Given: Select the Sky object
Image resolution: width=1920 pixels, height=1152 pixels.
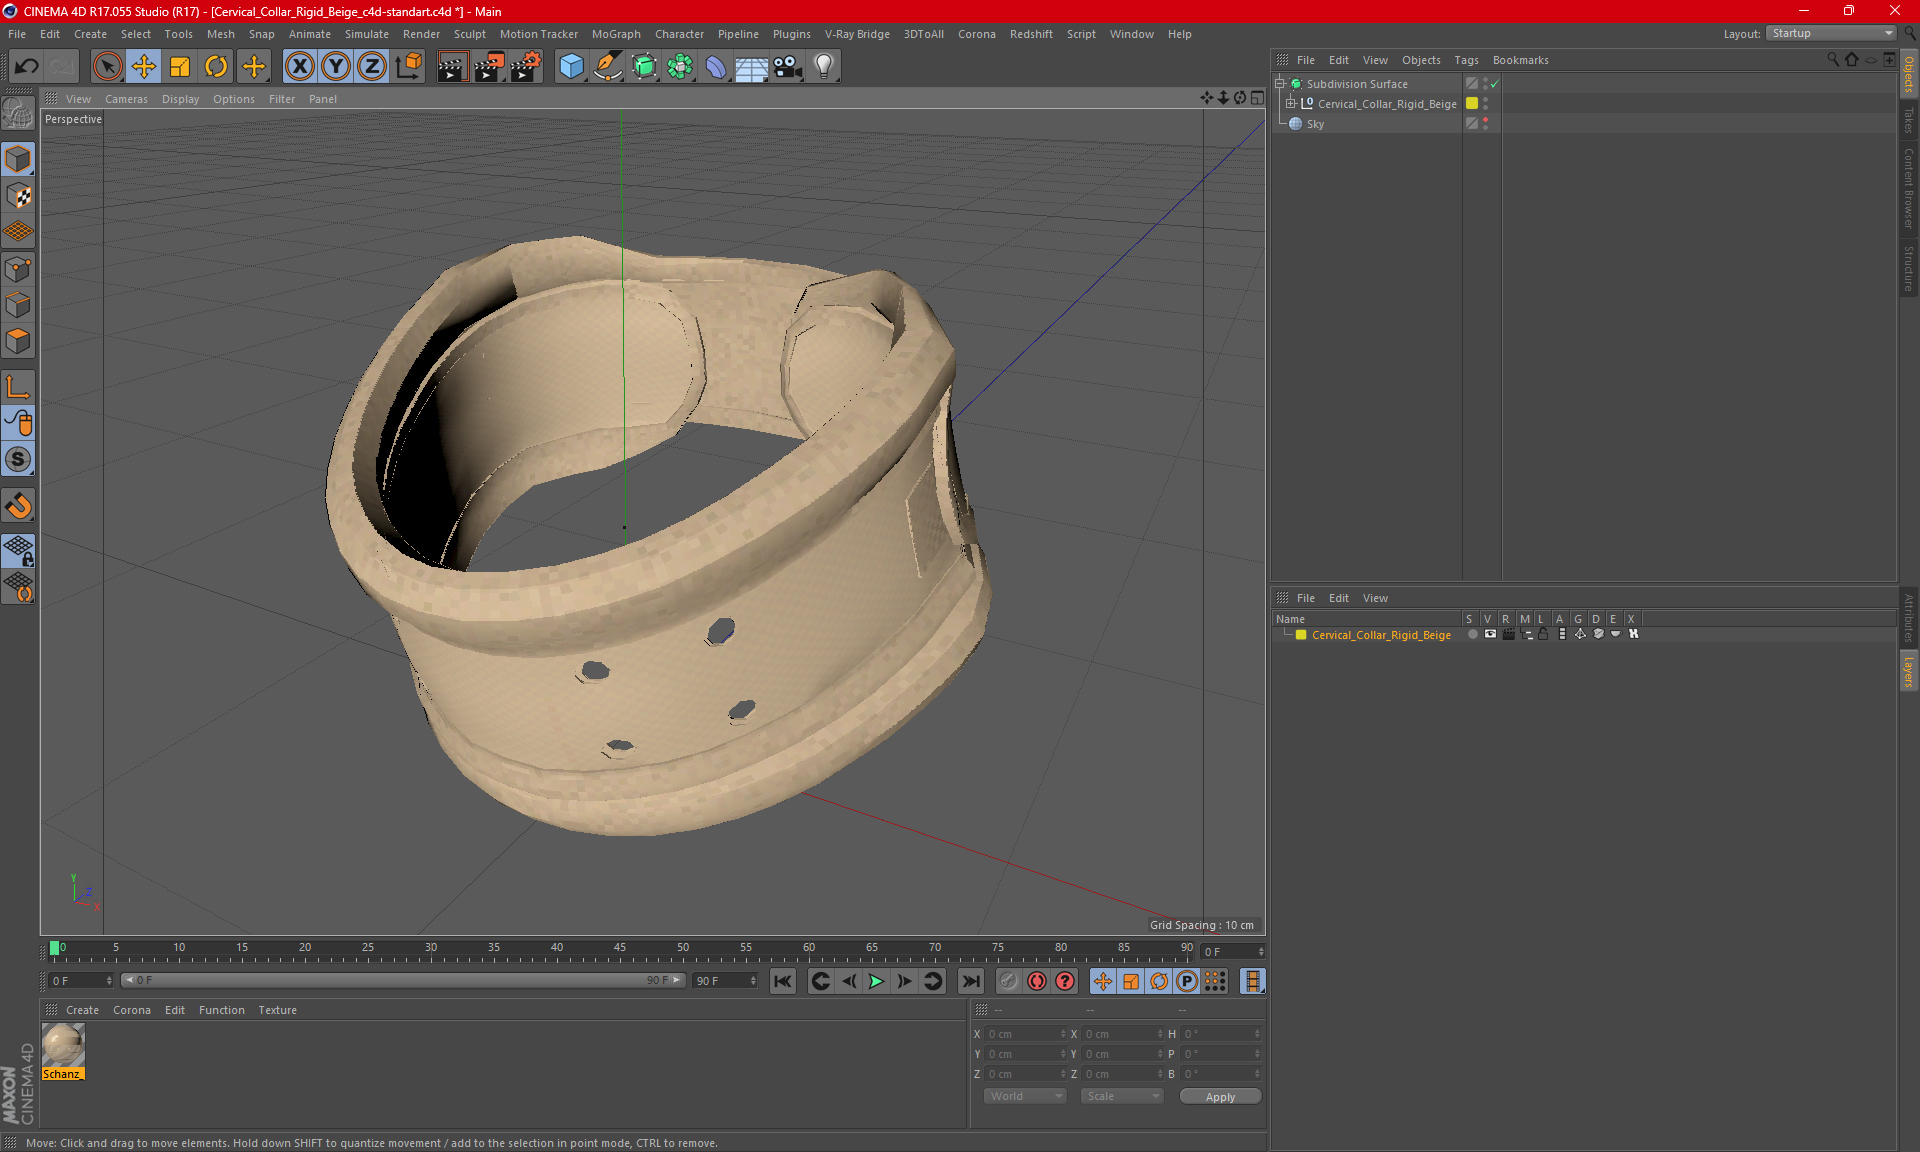Looking at the screenshot, I should point(1315,124).
